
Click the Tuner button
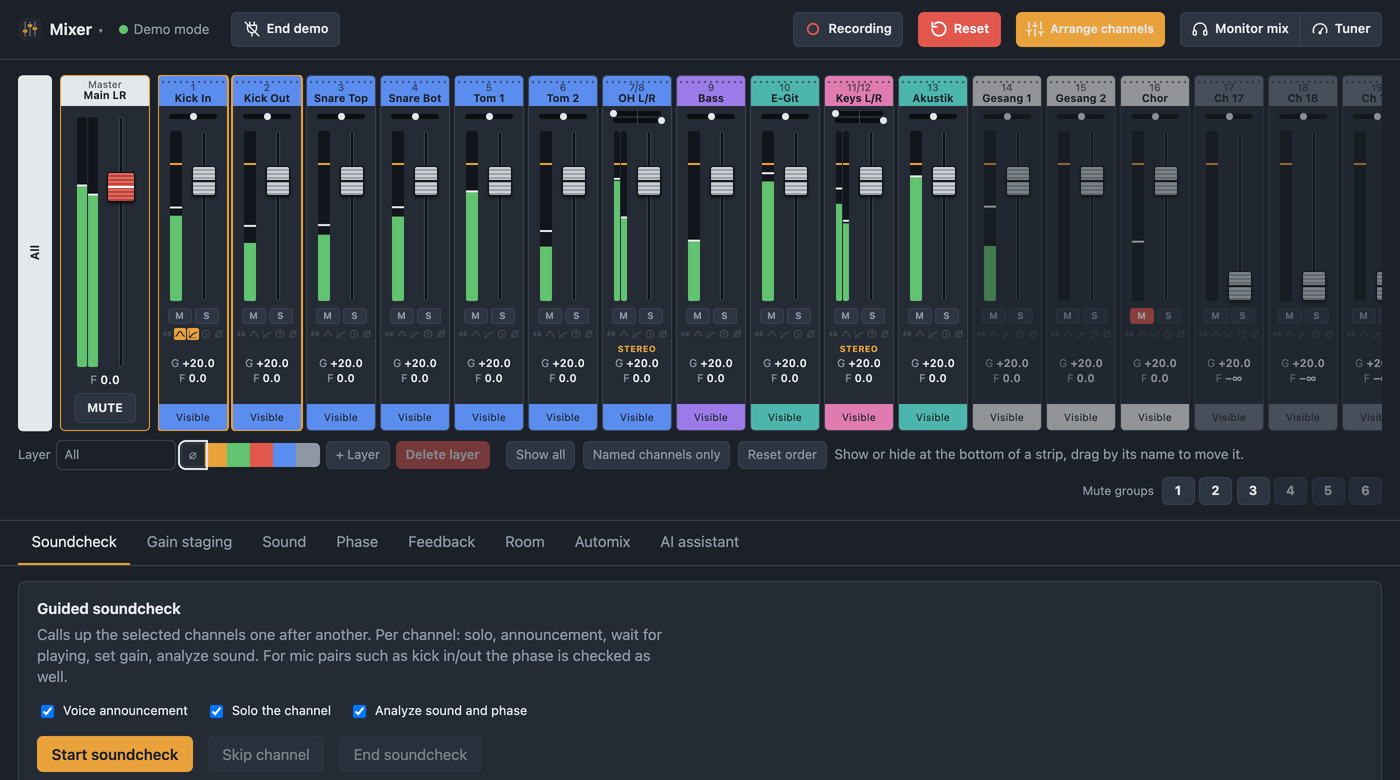coord(1340,29)
